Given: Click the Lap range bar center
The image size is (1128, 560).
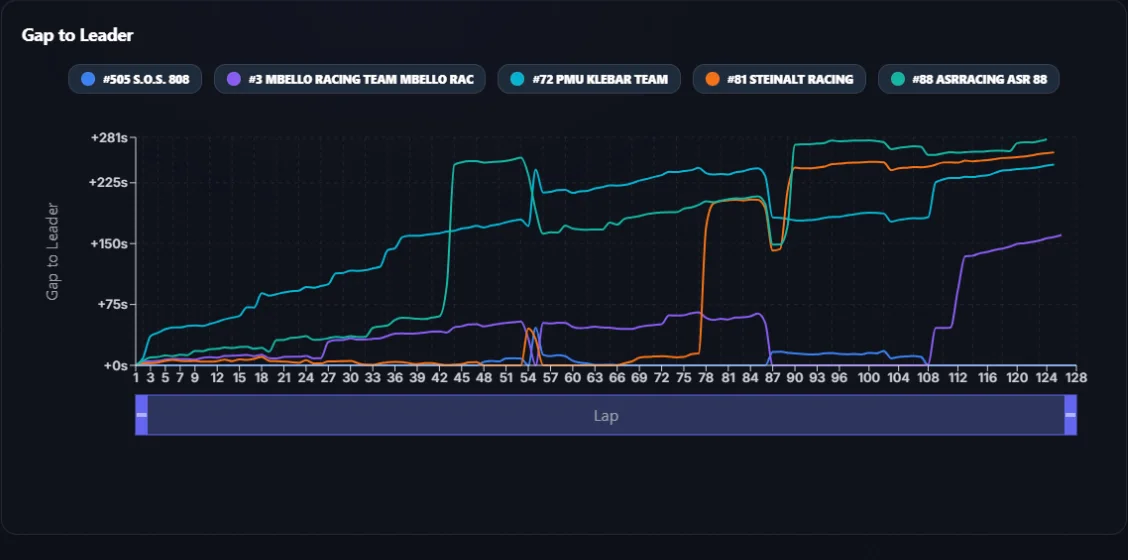Looking at the screenshot, I should (x=606, y=415).
